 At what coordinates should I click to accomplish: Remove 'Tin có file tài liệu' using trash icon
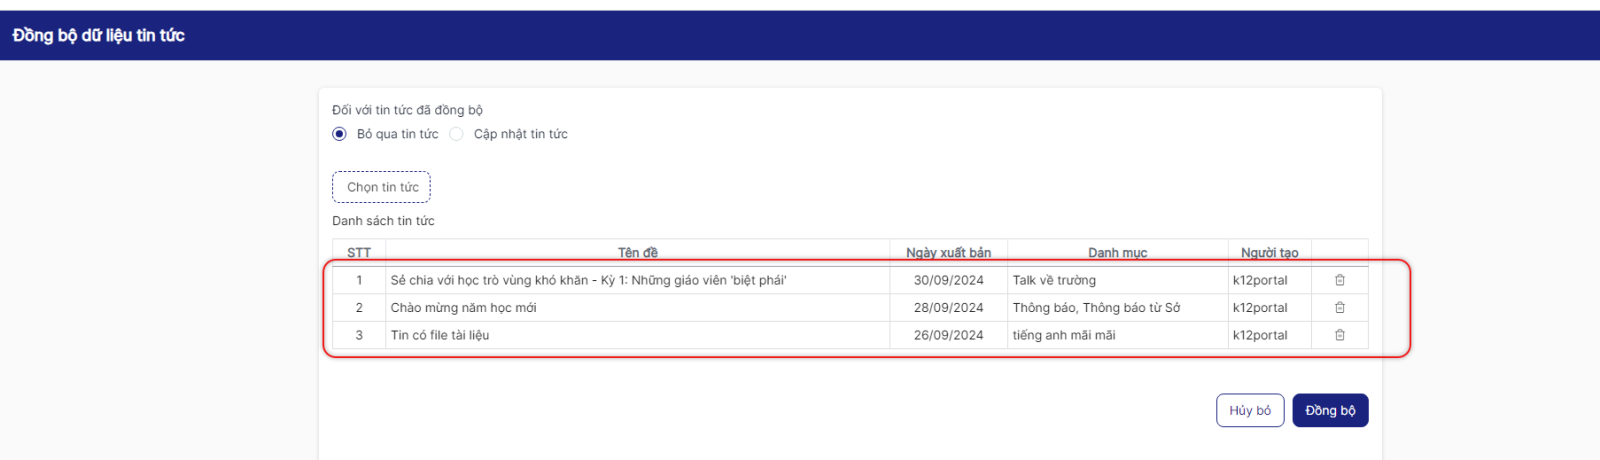click(1339, 335)
